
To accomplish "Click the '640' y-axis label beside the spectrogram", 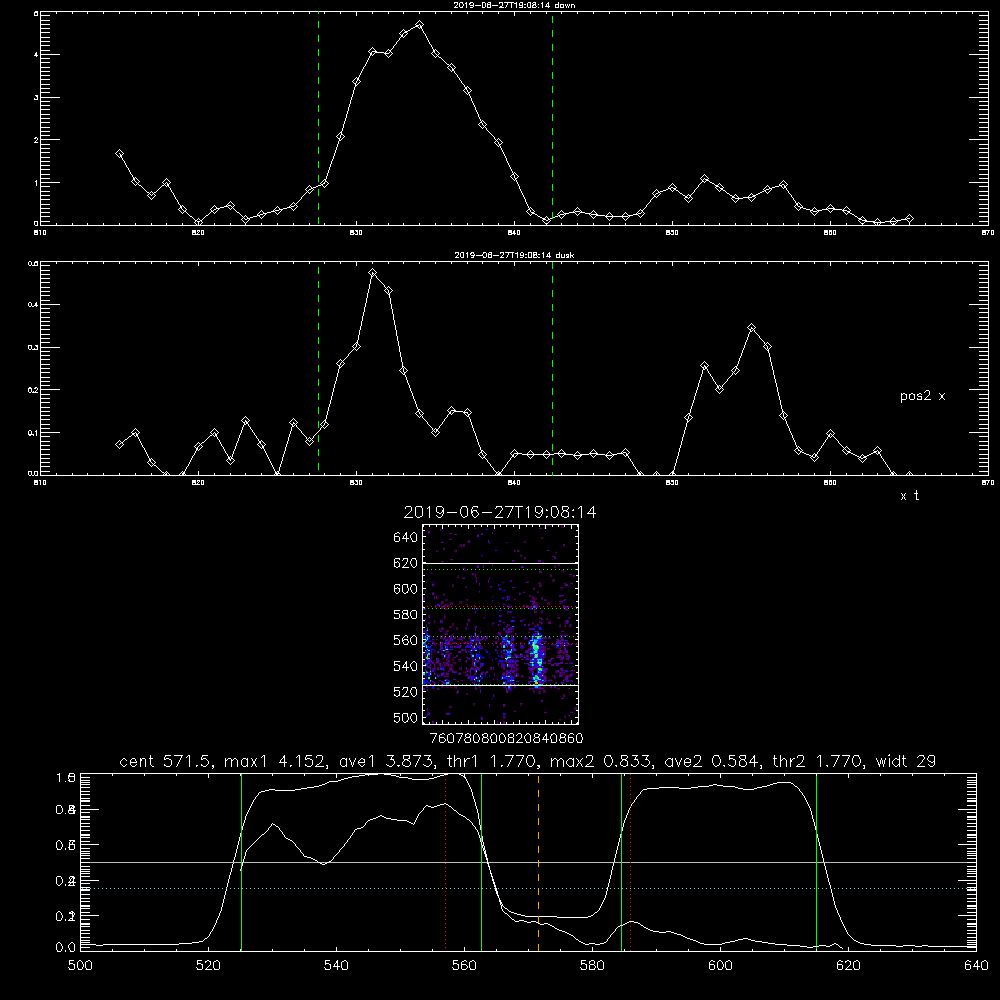I will tap(406, 538).
